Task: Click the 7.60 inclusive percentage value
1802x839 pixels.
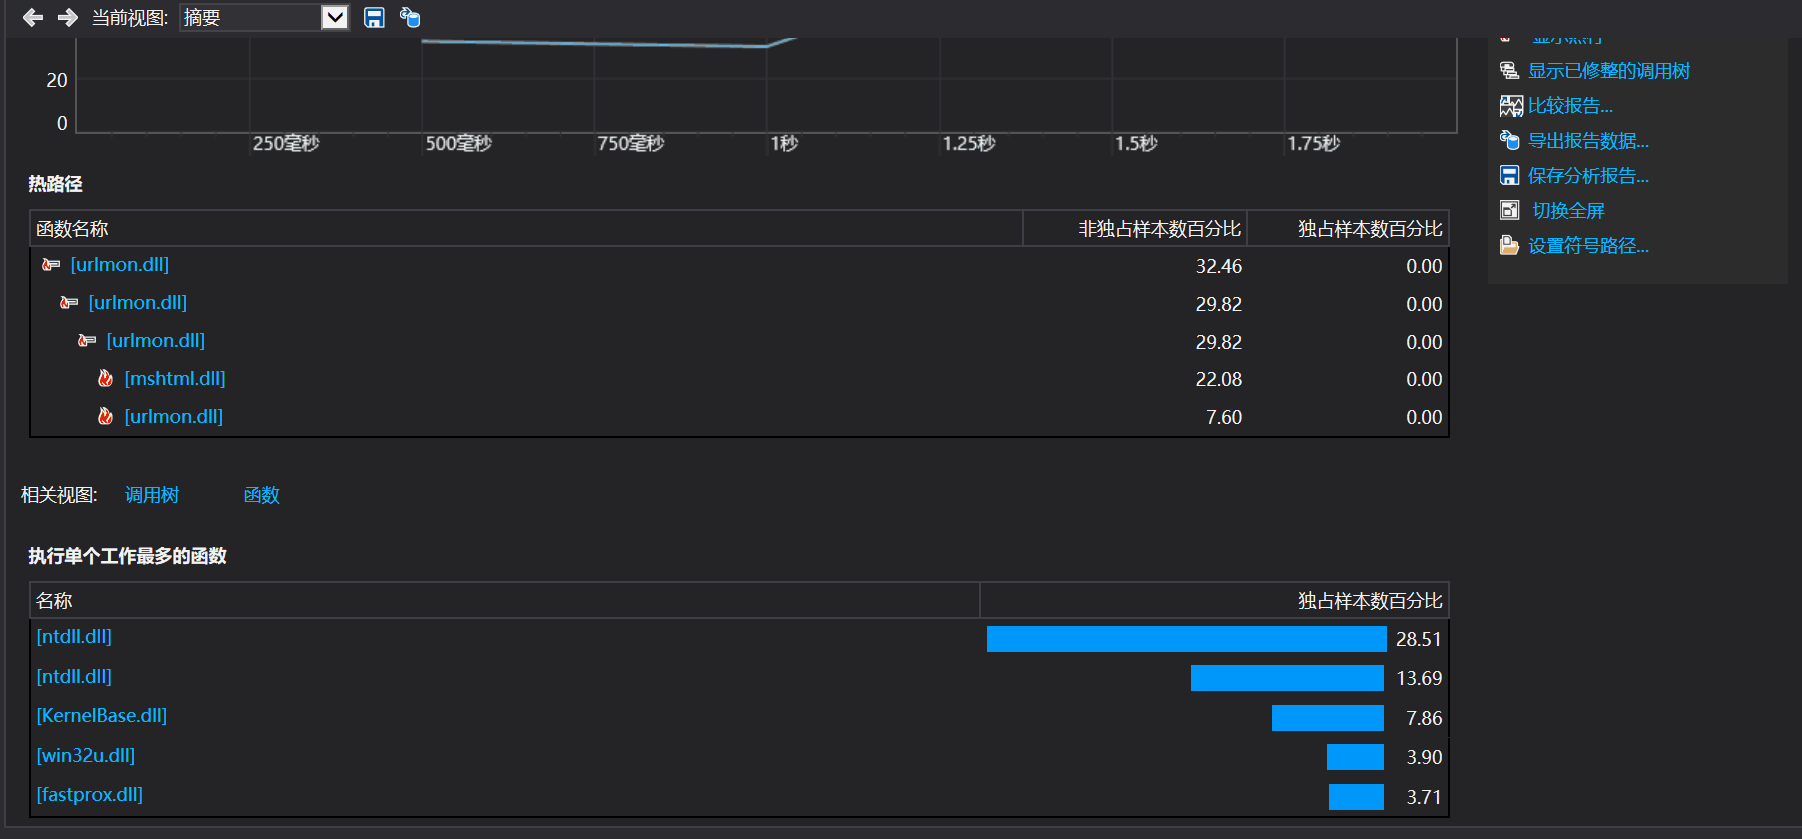Action: click(x=1224, y=418)
